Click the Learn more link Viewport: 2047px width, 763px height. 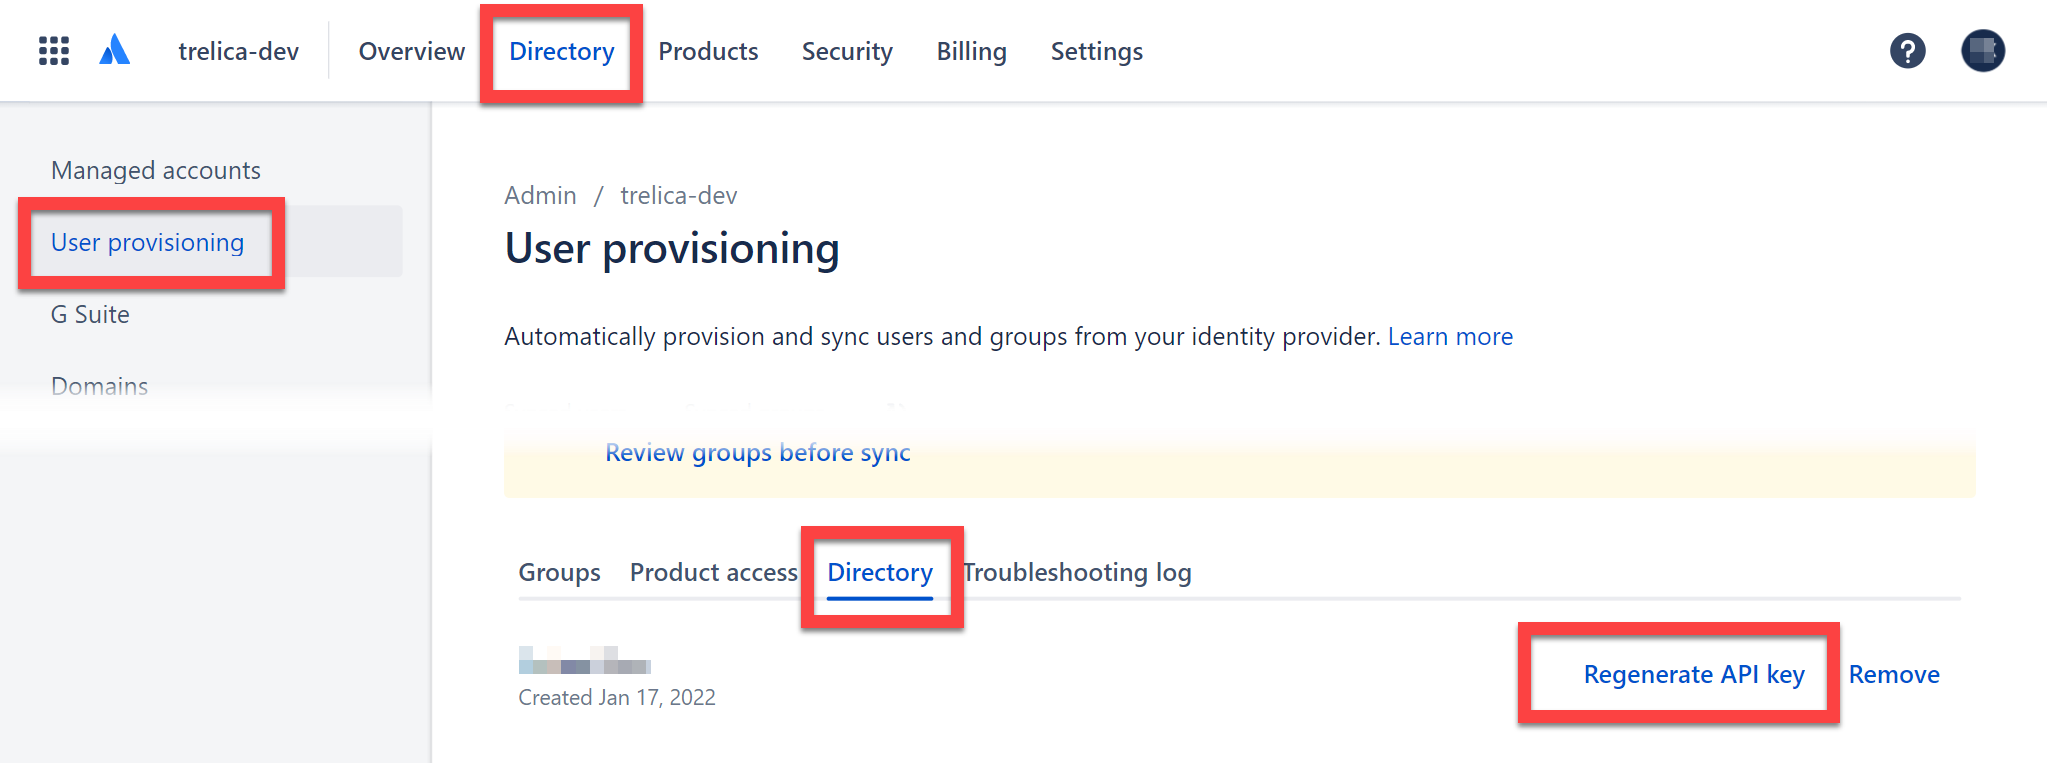coord(1450,336)
